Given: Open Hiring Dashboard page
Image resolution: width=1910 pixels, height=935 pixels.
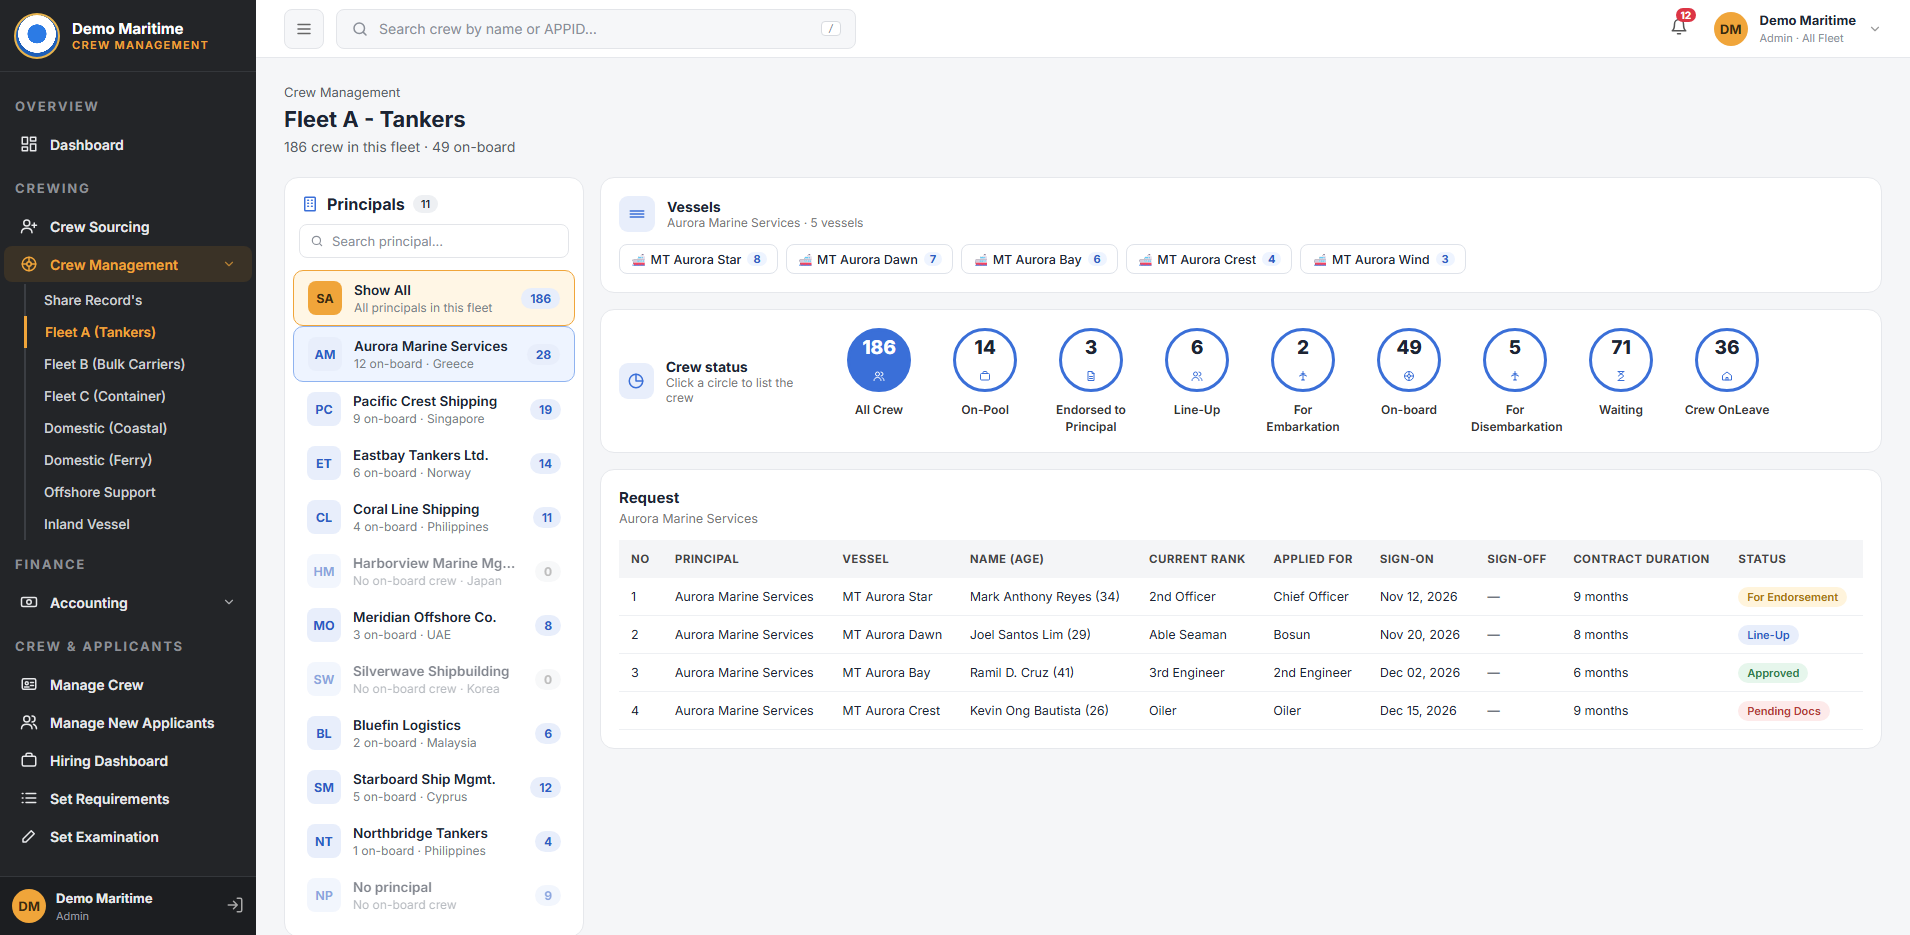Looking at the screenshot, I should pyautogui.click(x=126, y=761).
